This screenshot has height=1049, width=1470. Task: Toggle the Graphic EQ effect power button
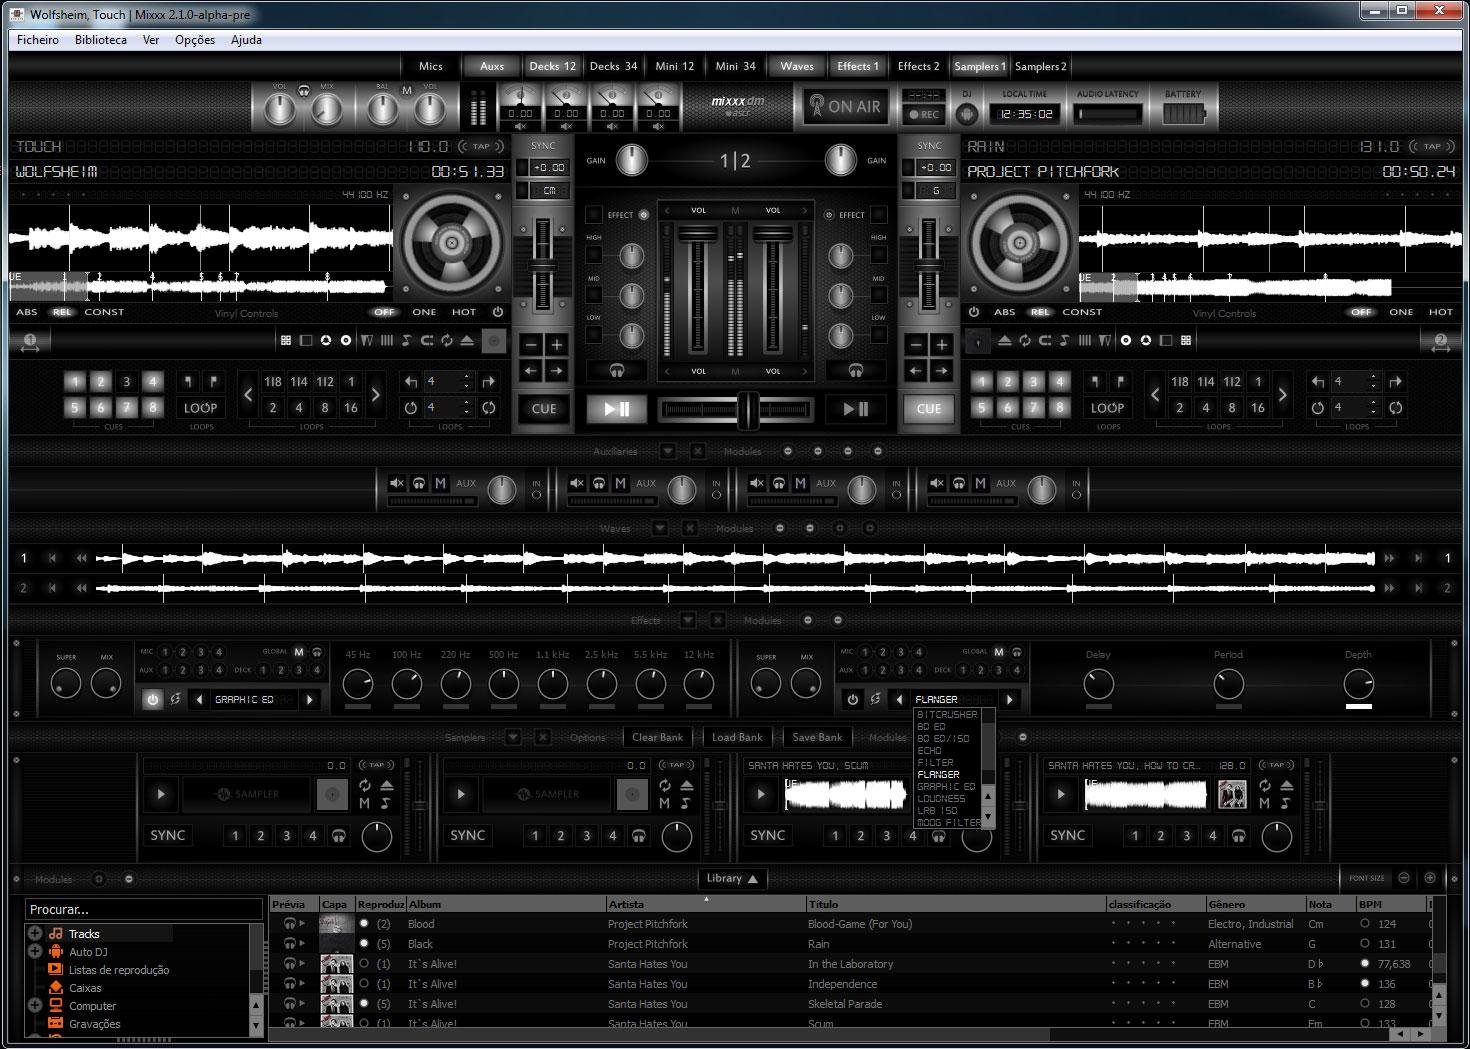tap(152, 699)
